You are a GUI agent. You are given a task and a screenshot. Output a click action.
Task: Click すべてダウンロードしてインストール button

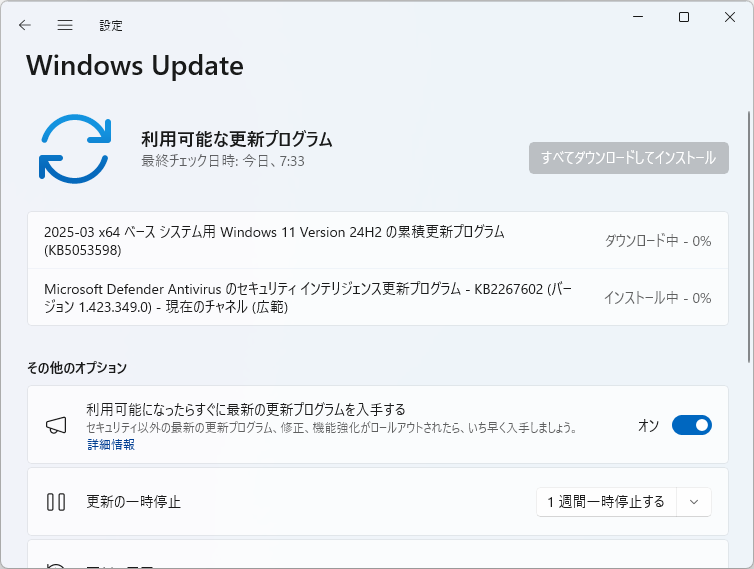click(x=628, y=158)
